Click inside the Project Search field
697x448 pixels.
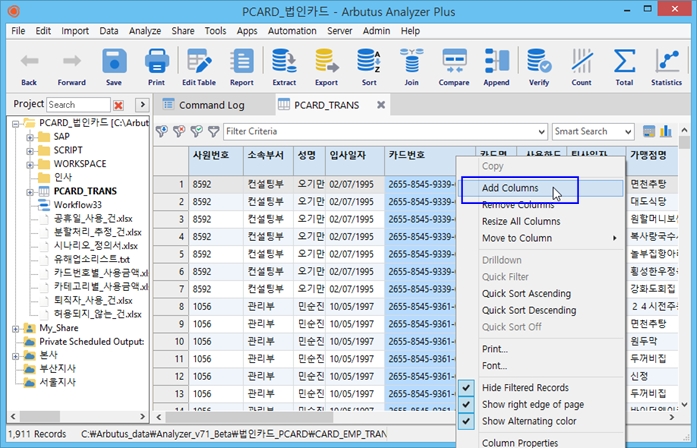[x=78, y=105]
